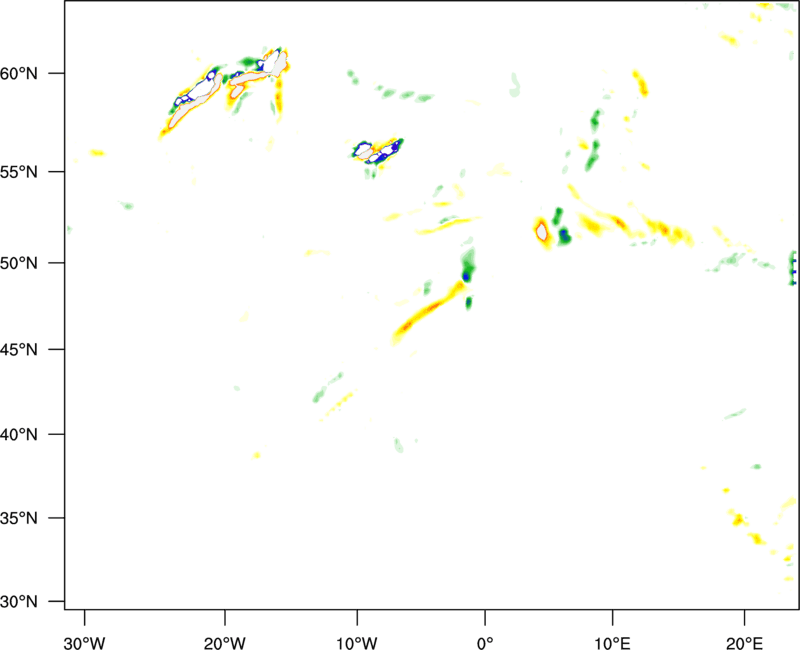Click the 50°N latitude label
This screenshot has height=650, width=800.
(x=19, y=263)
